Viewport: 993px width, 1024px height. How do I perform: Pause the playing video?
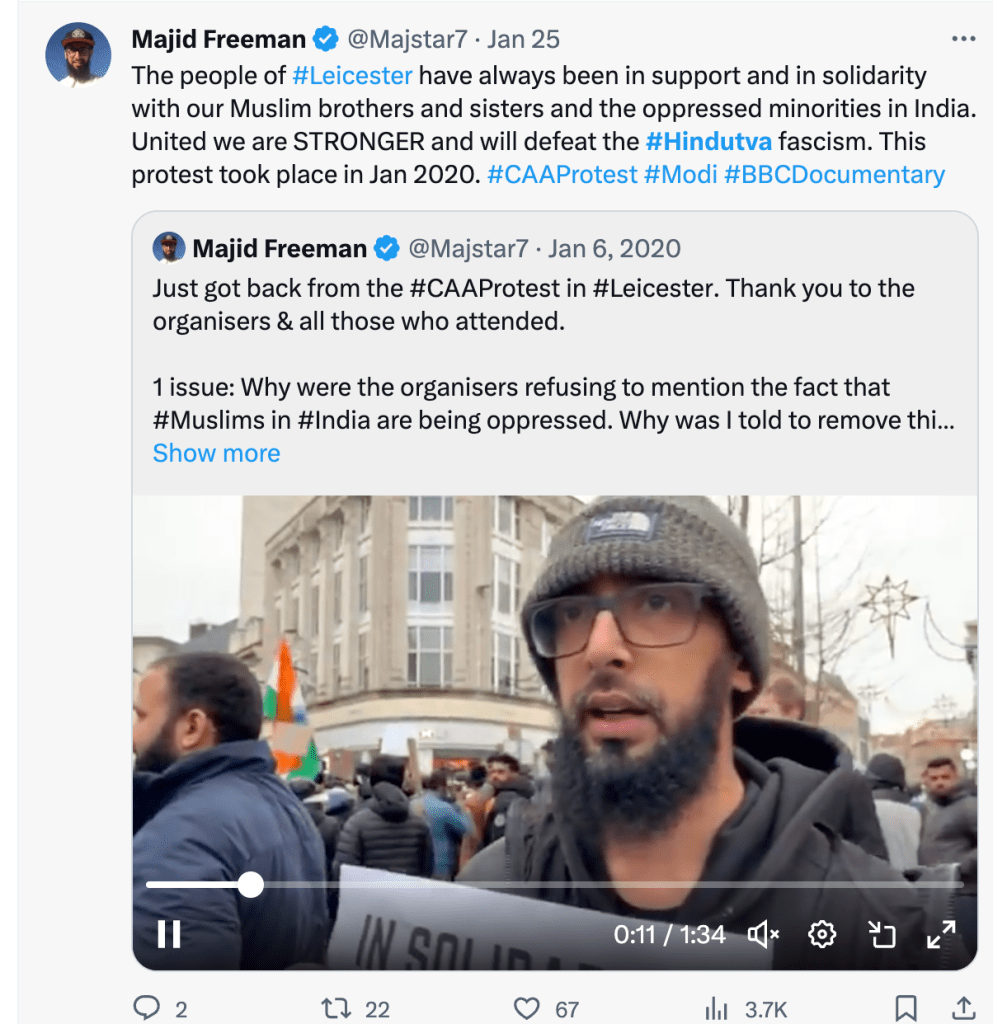coord(169,934)
